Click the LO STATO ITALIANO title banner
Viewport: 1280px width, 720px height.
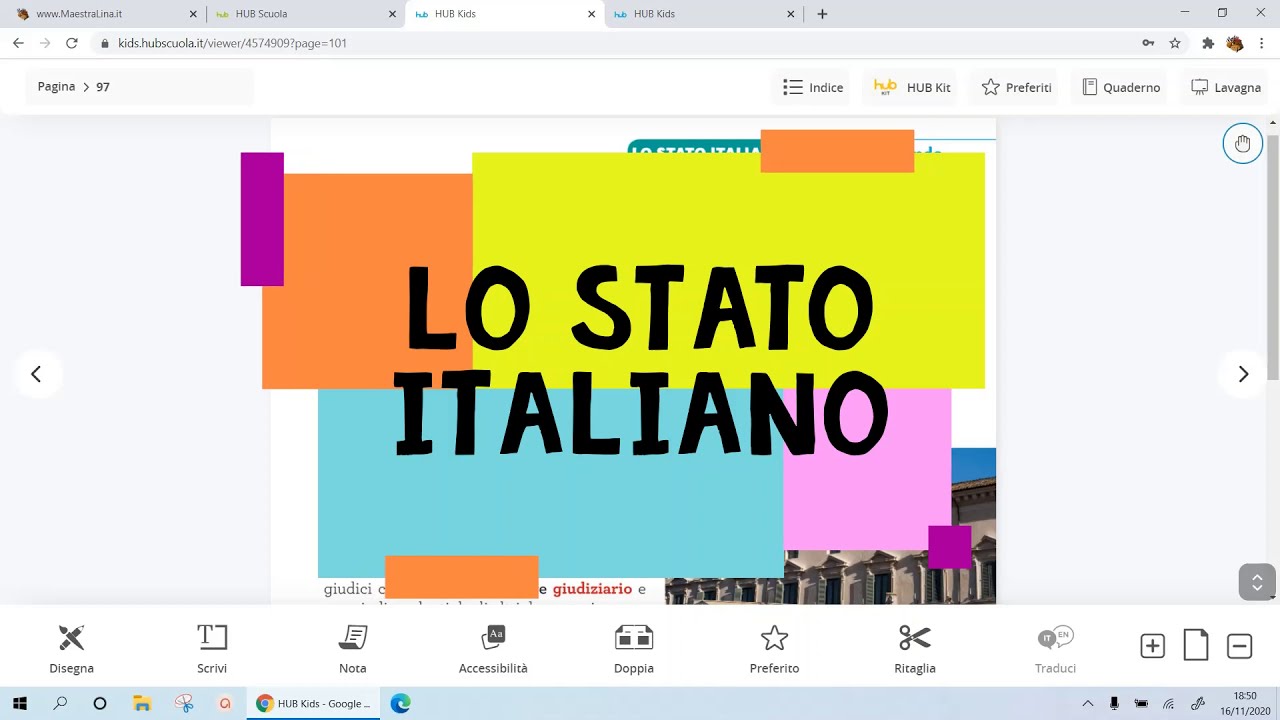coord(641,360)
